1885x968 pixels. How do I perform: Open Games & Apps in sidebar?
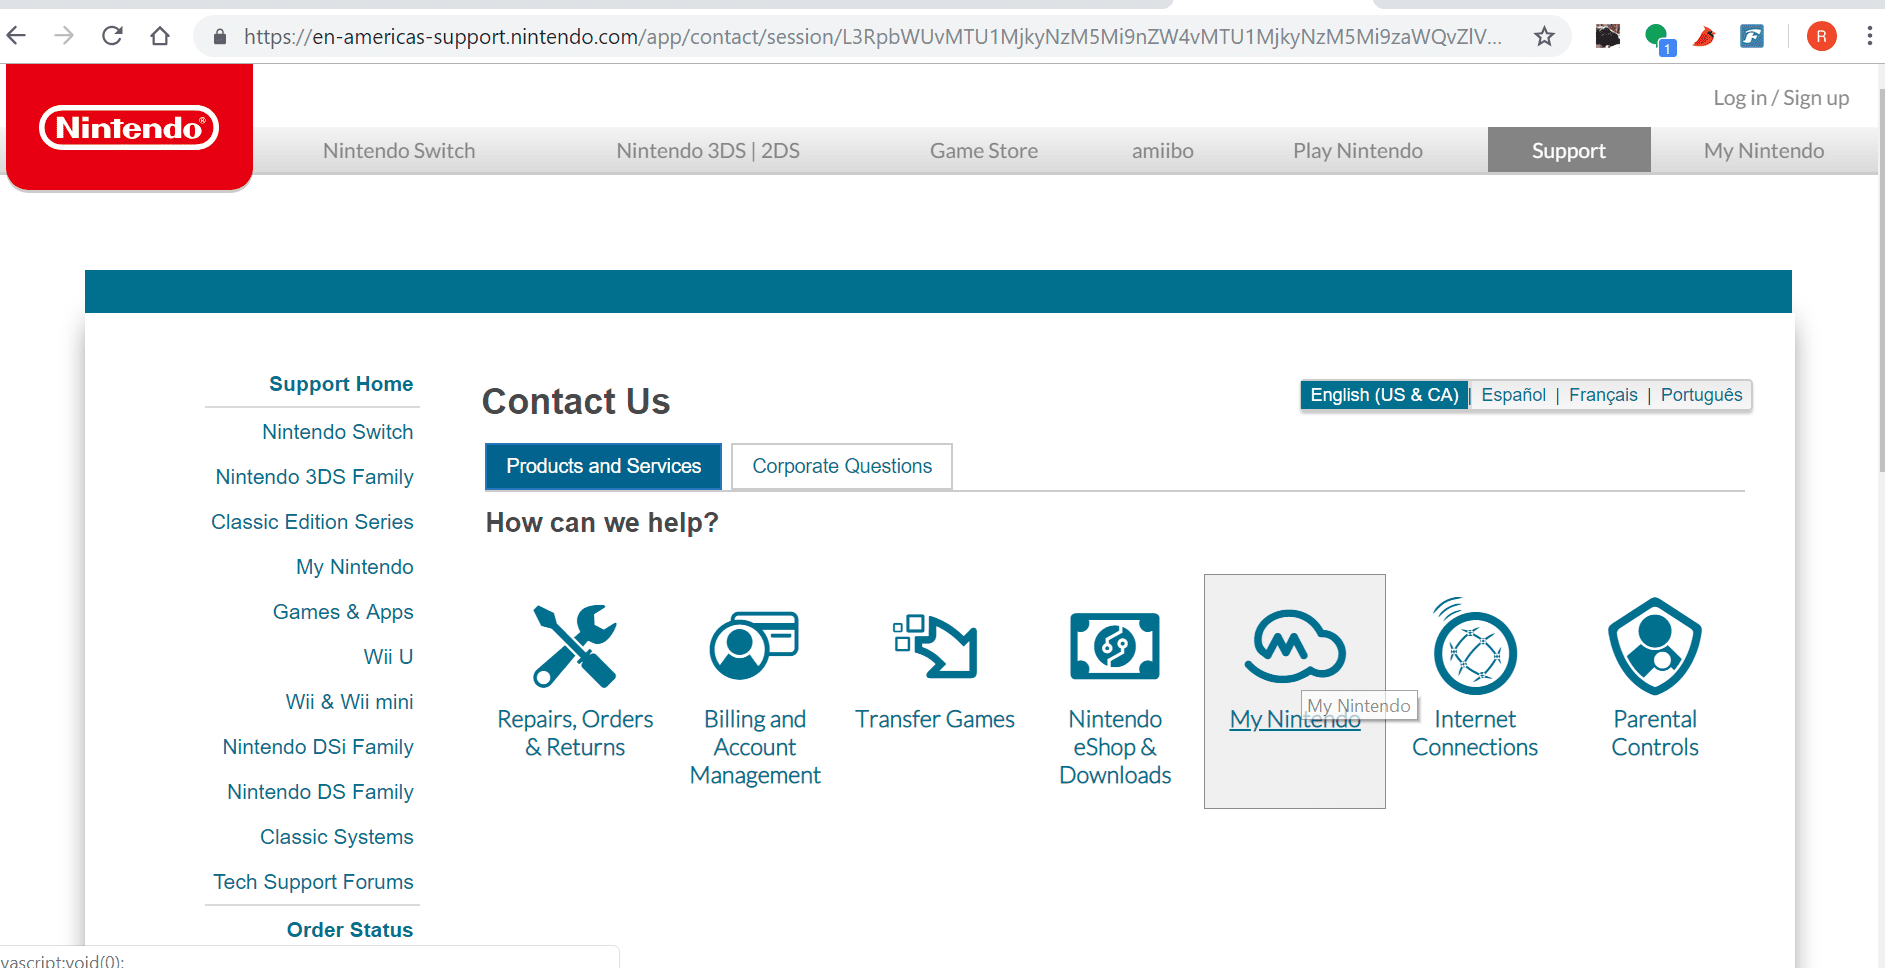(343, 612)
